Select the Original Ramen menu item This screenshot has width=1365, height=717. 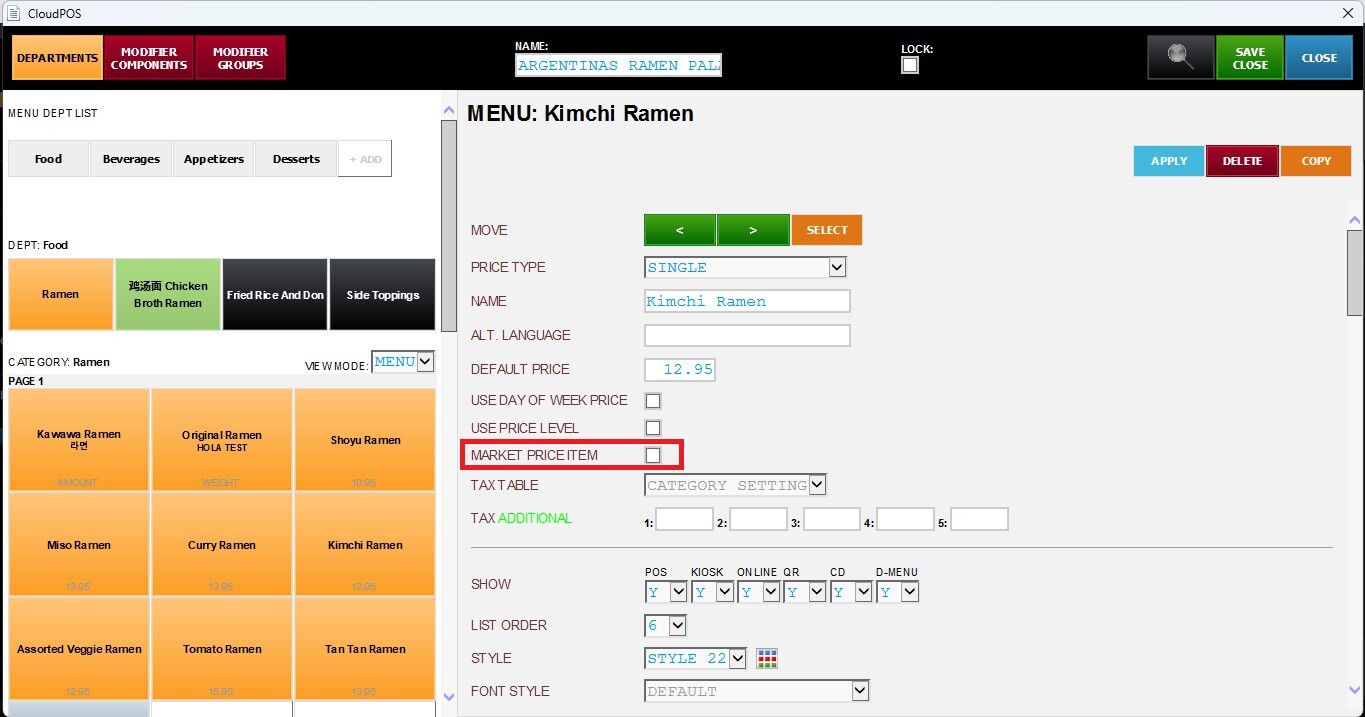click(222, 440)
